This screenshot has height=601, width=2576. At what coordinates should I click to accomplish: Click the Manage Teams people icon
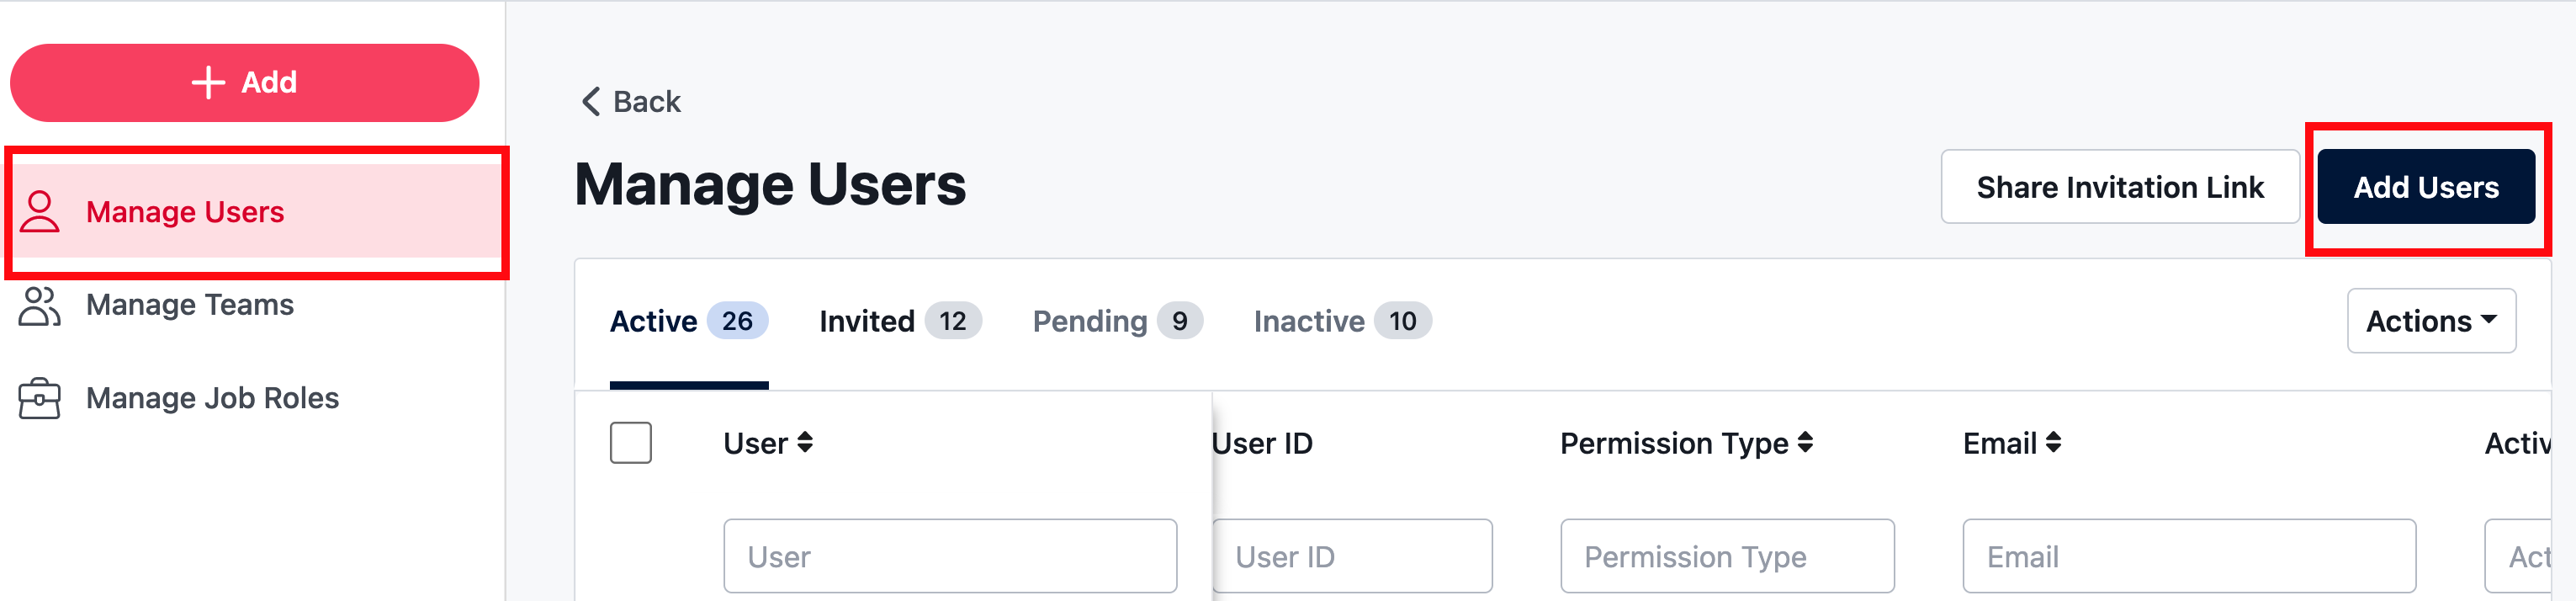pyautogui.click(x=41, y=305)
